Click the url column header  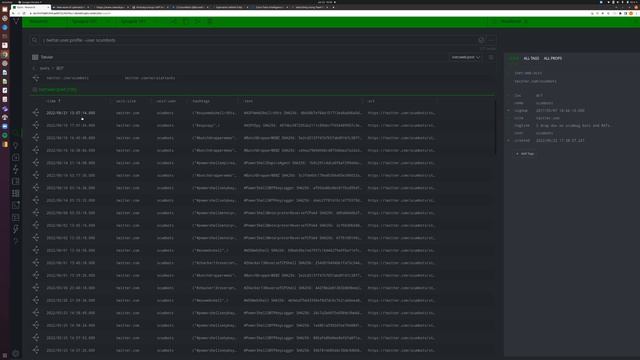click(x=371, y=101)
